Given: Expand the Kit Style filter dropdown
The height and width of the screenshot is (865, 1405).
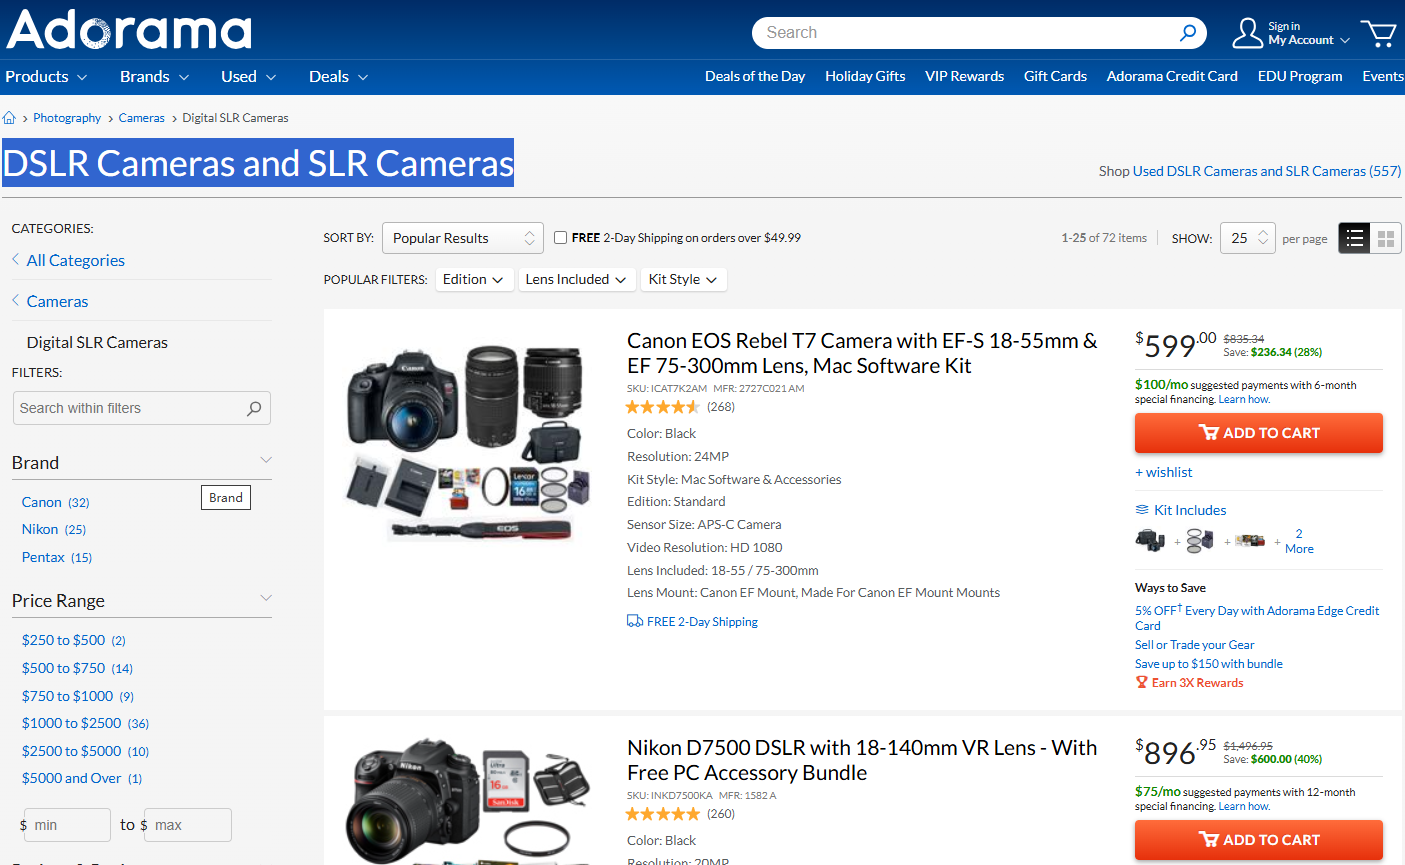Looking at the screenshot, I should tap(683, 280).
